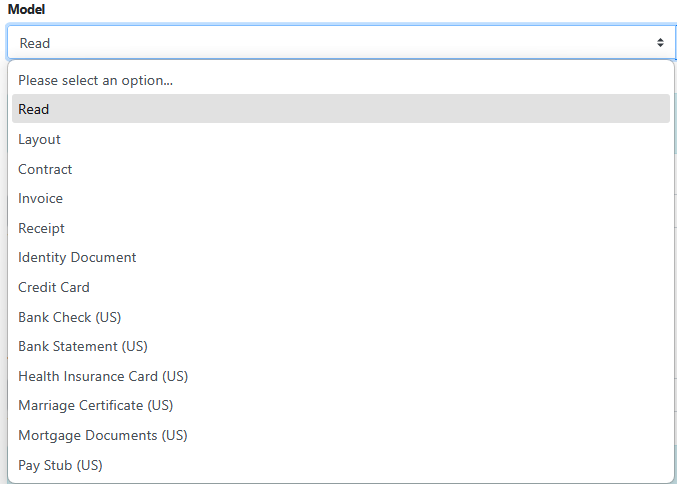Screen dimensions: 677x484
Task: Pick the Credit Card option
Action: (x=54, y=287)
